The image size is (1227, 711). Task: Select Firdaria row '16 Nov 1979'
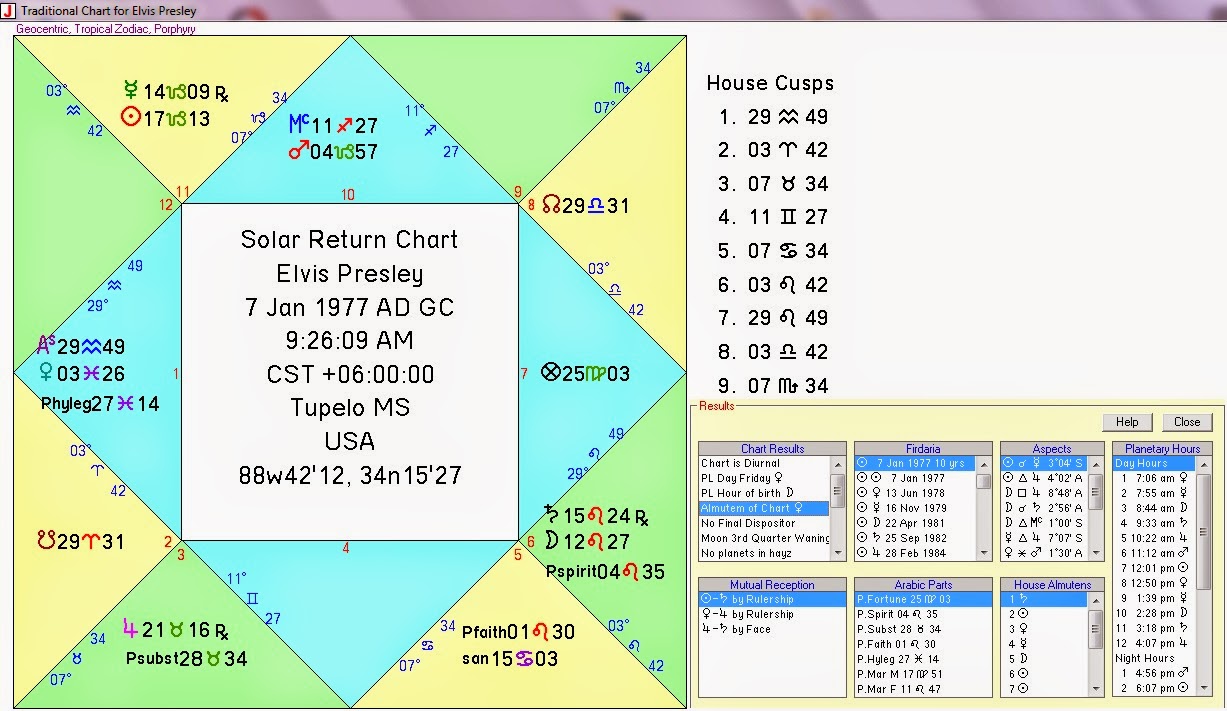pos(915,509)
